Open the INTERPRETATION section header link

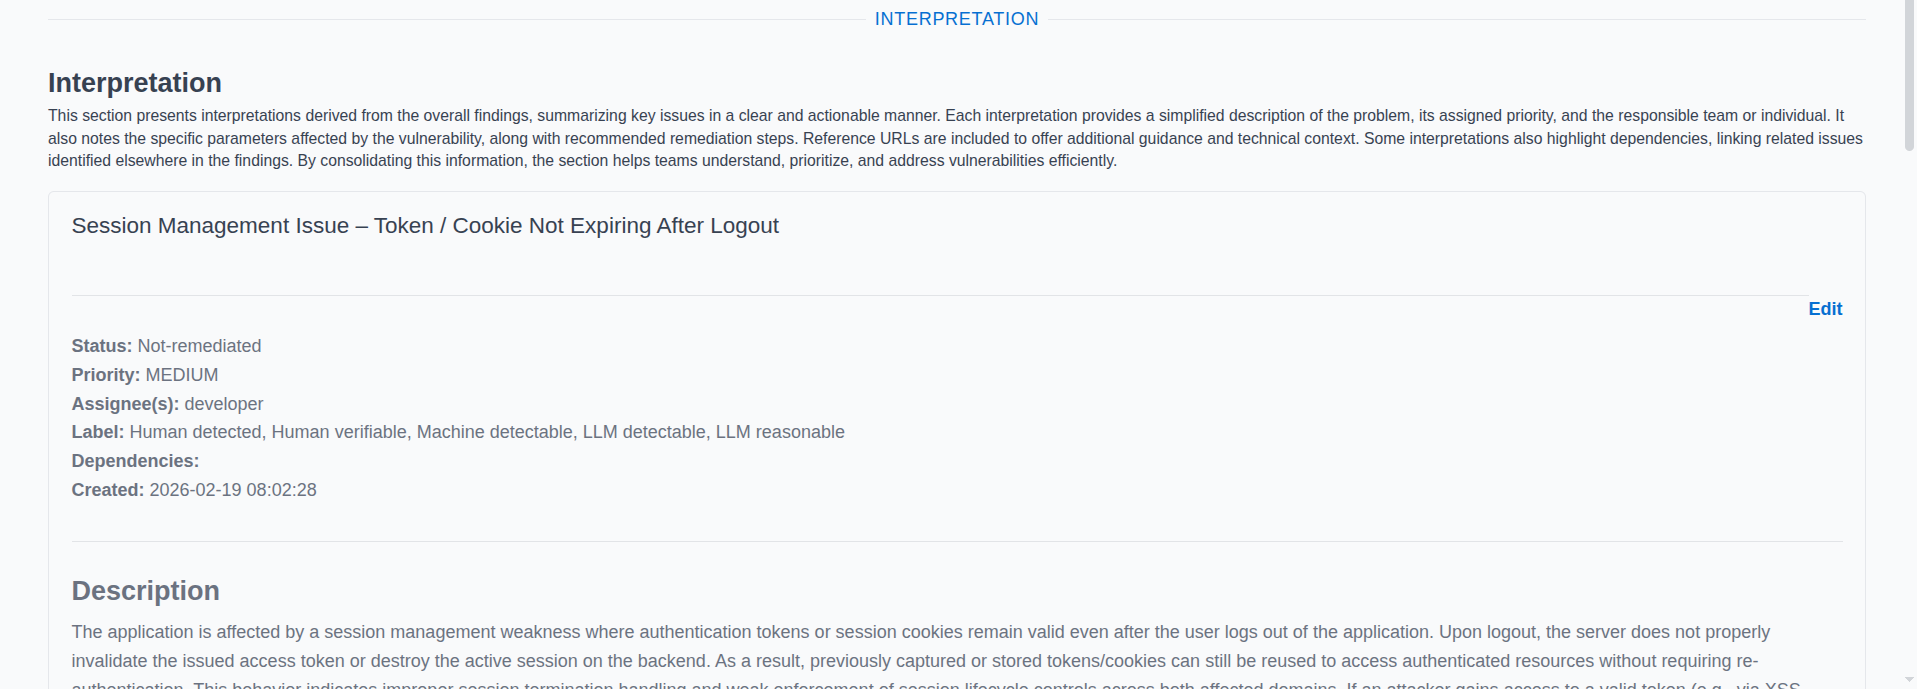(x=956, y=18)
